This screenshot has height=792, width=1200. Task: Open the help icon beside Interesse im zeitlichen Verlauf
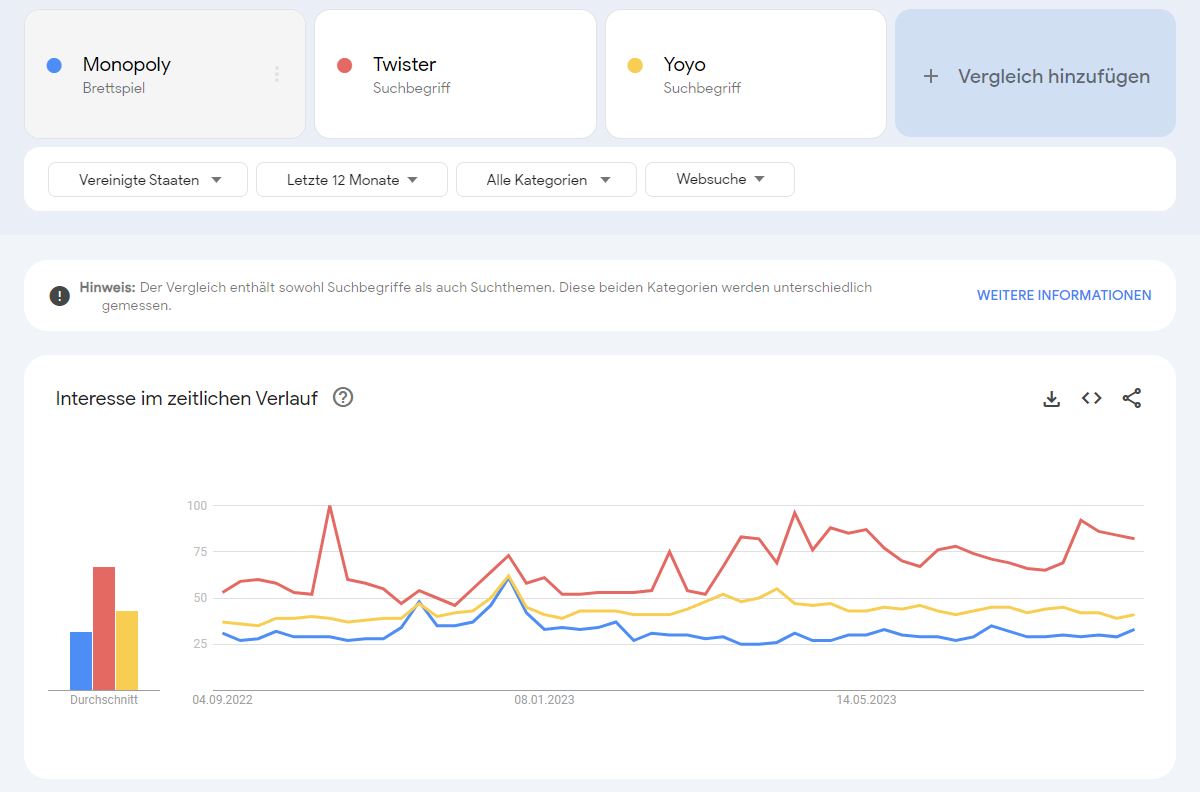(x=343, y=397)
